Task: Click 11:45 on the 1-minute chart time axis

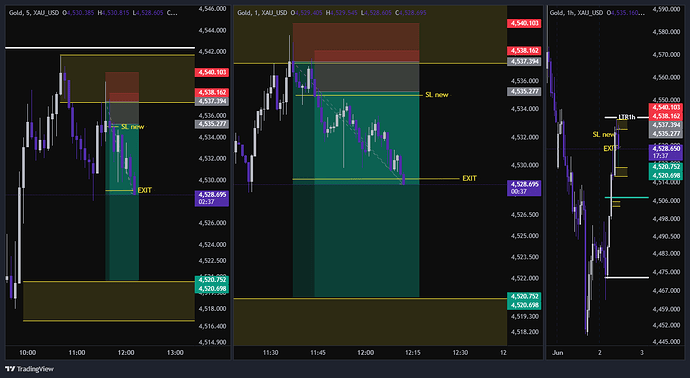Action: click(x=318, y=352)
